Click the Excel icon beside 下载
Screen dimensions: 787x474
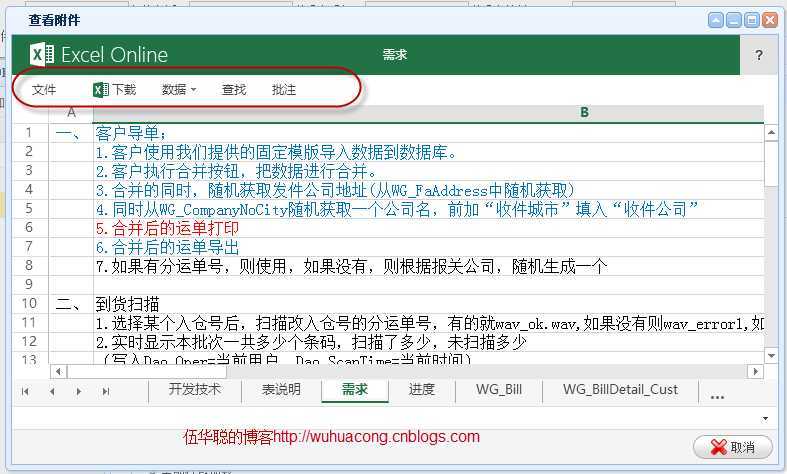click(x=100, y=89)
